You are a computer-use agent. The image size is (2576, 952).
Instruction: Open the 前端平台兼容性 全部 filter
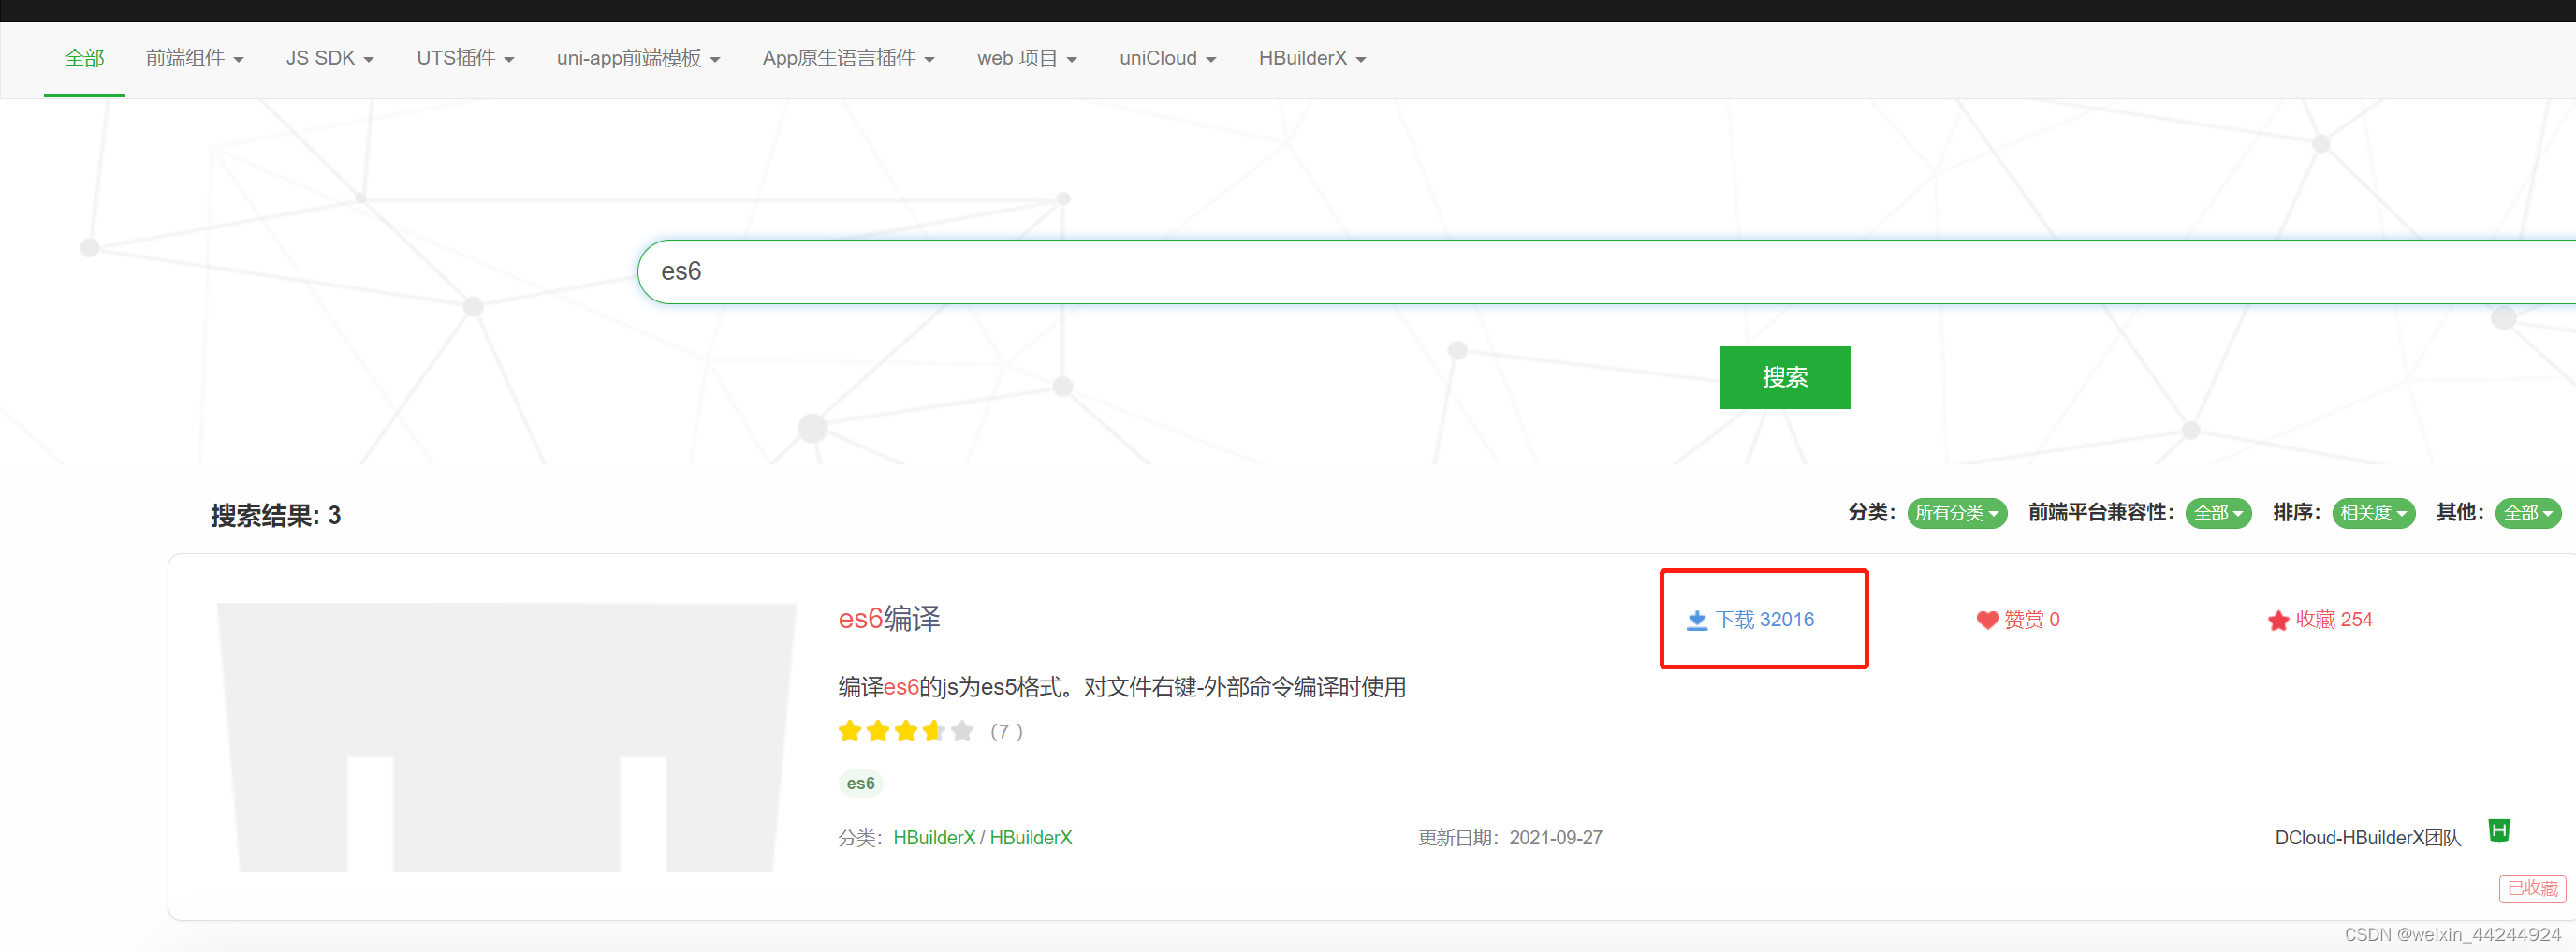2218,513
